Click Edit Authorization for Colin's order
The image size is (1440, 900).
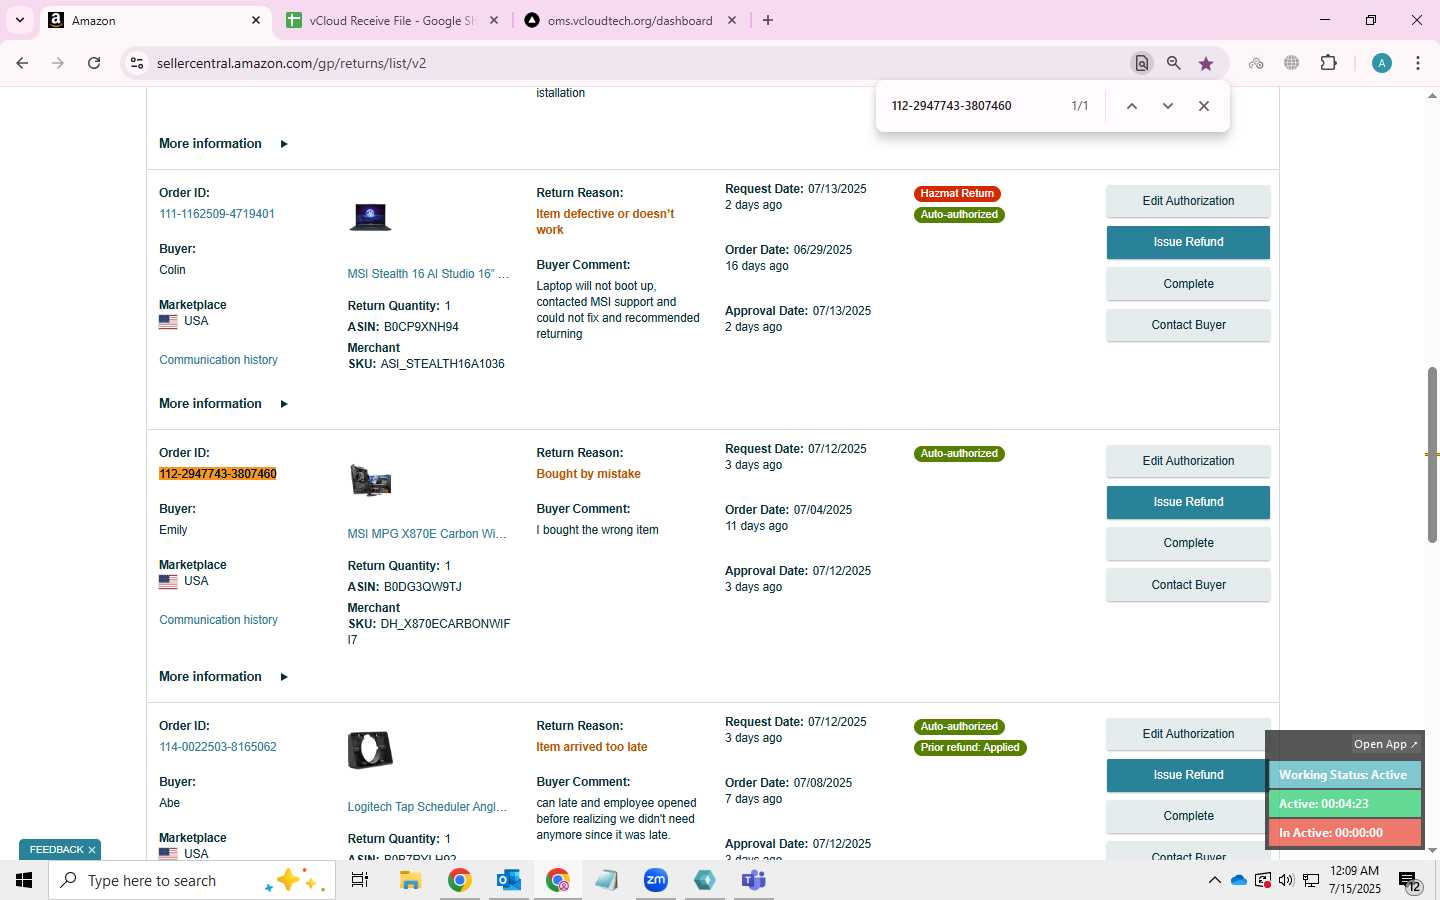coord(1188,201)
